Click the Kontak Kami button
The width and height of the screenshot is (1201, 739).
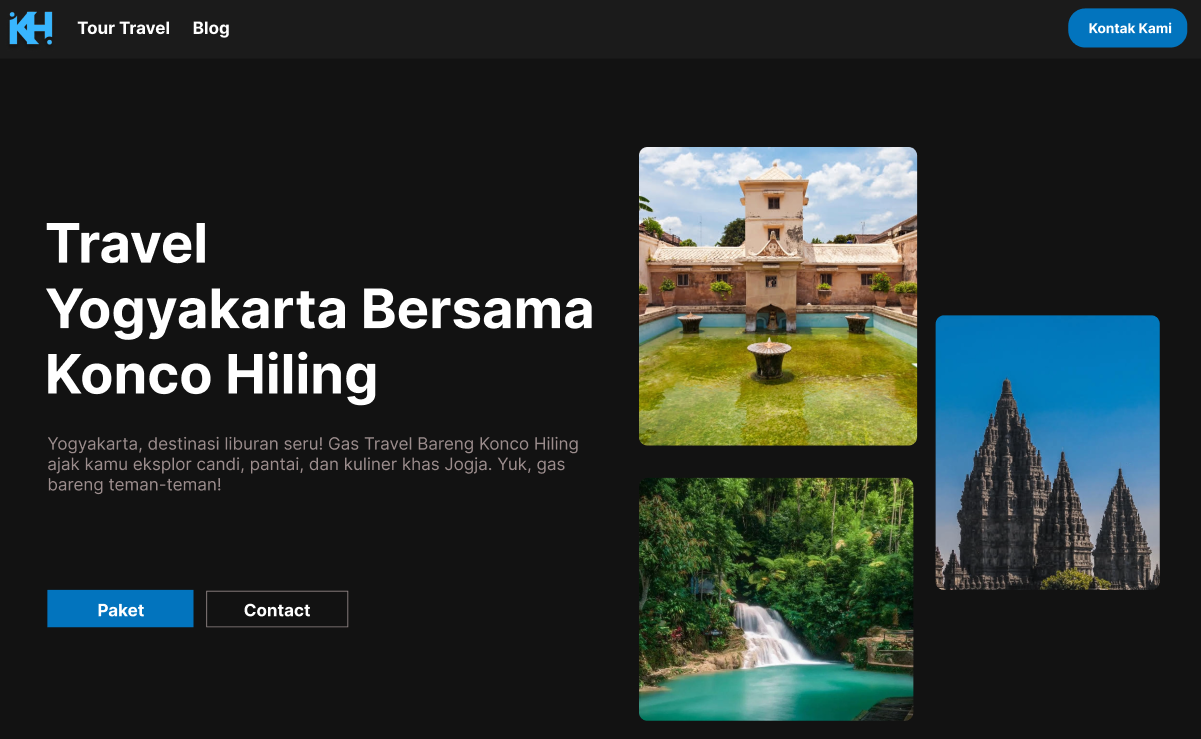tap(1128, 28)
